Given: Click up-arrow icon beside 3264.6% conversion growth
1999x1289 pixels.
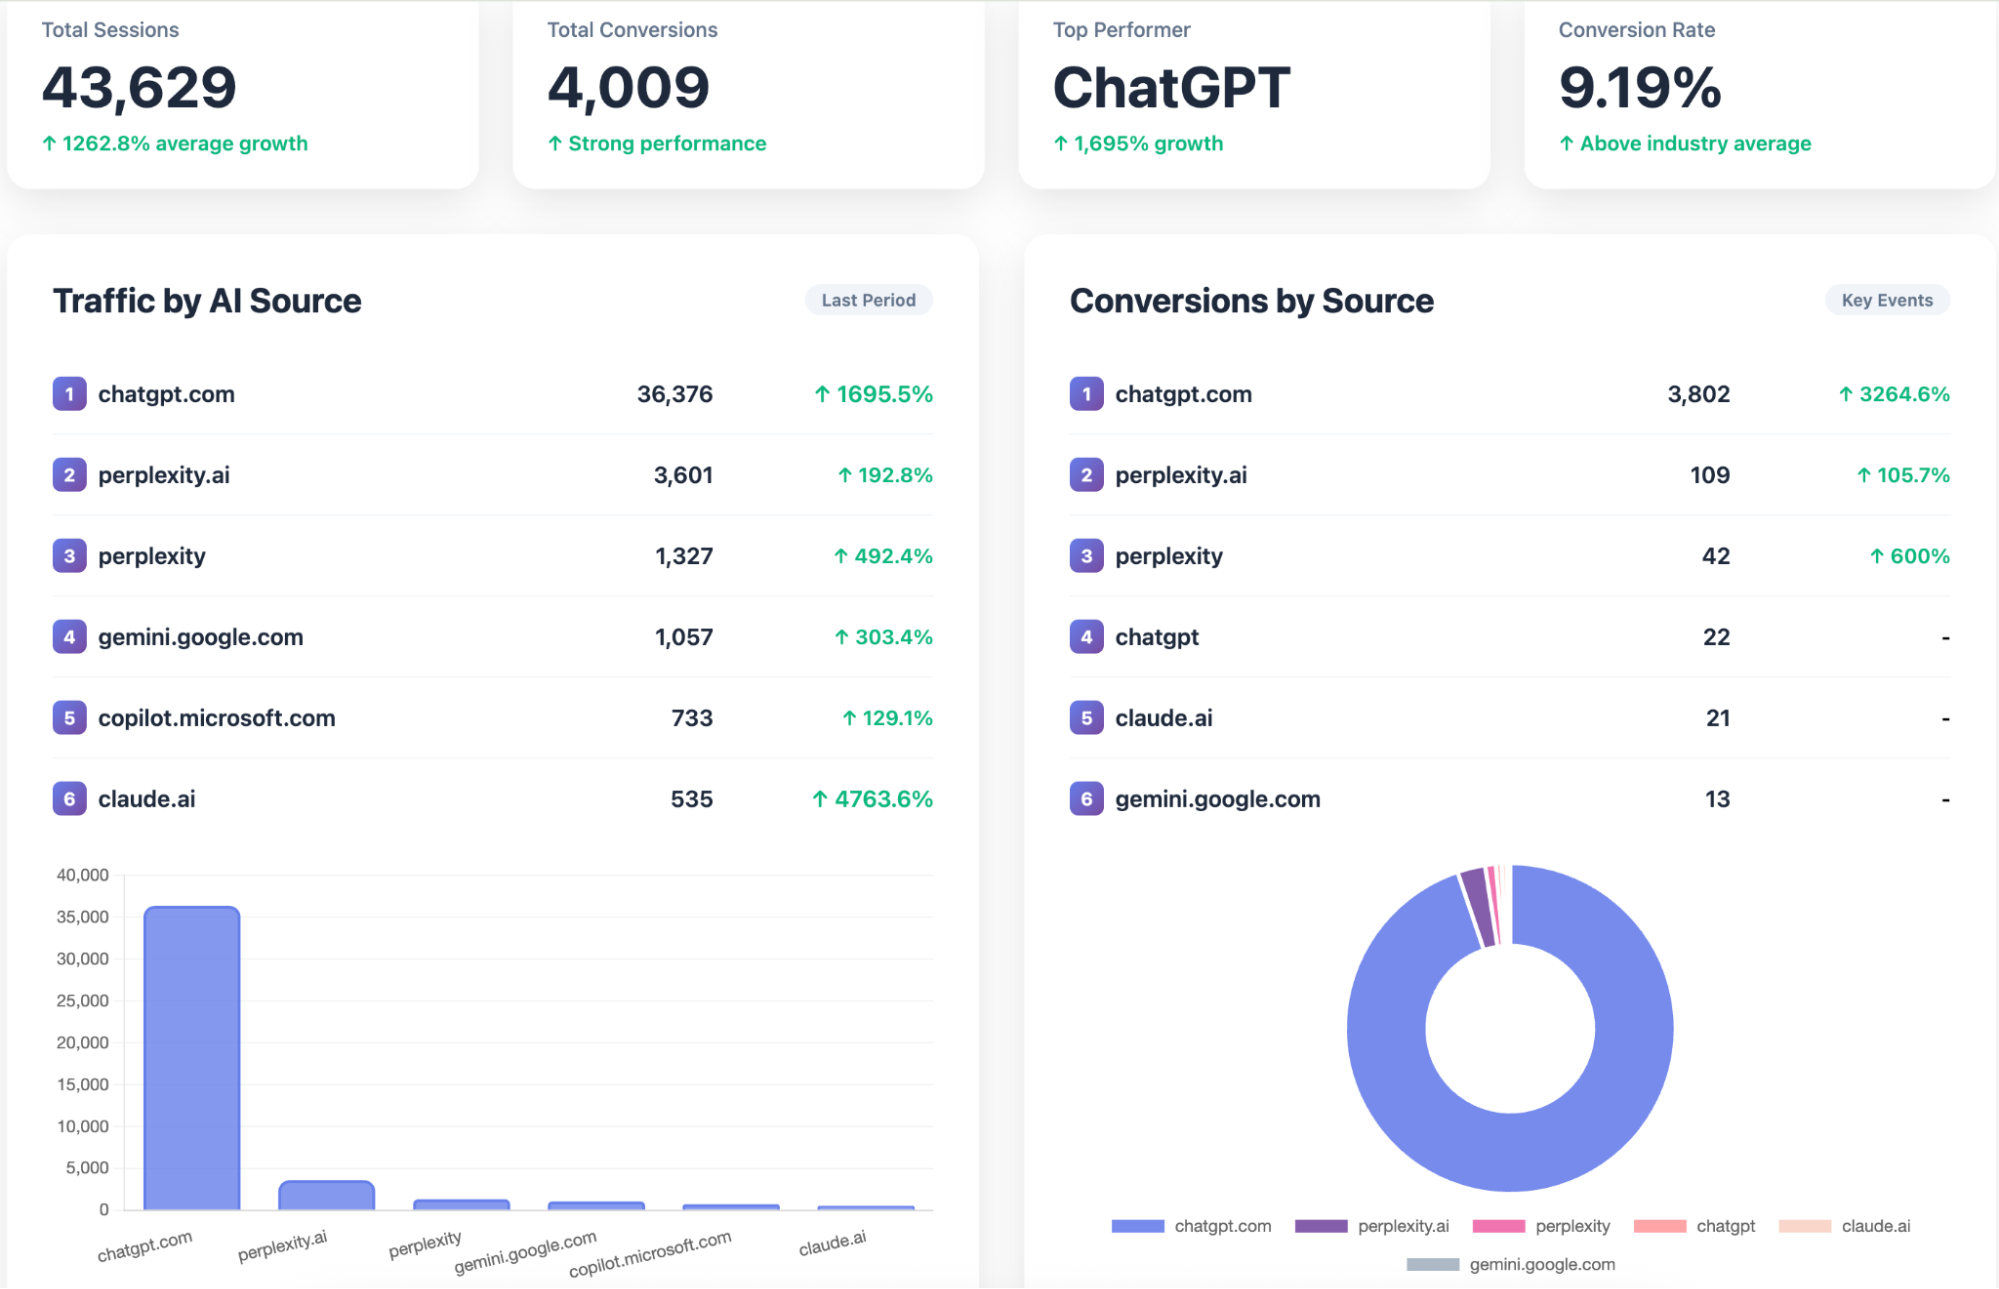Looking at the screenshot, I should pyautogui.click(x=1846, y=394).
